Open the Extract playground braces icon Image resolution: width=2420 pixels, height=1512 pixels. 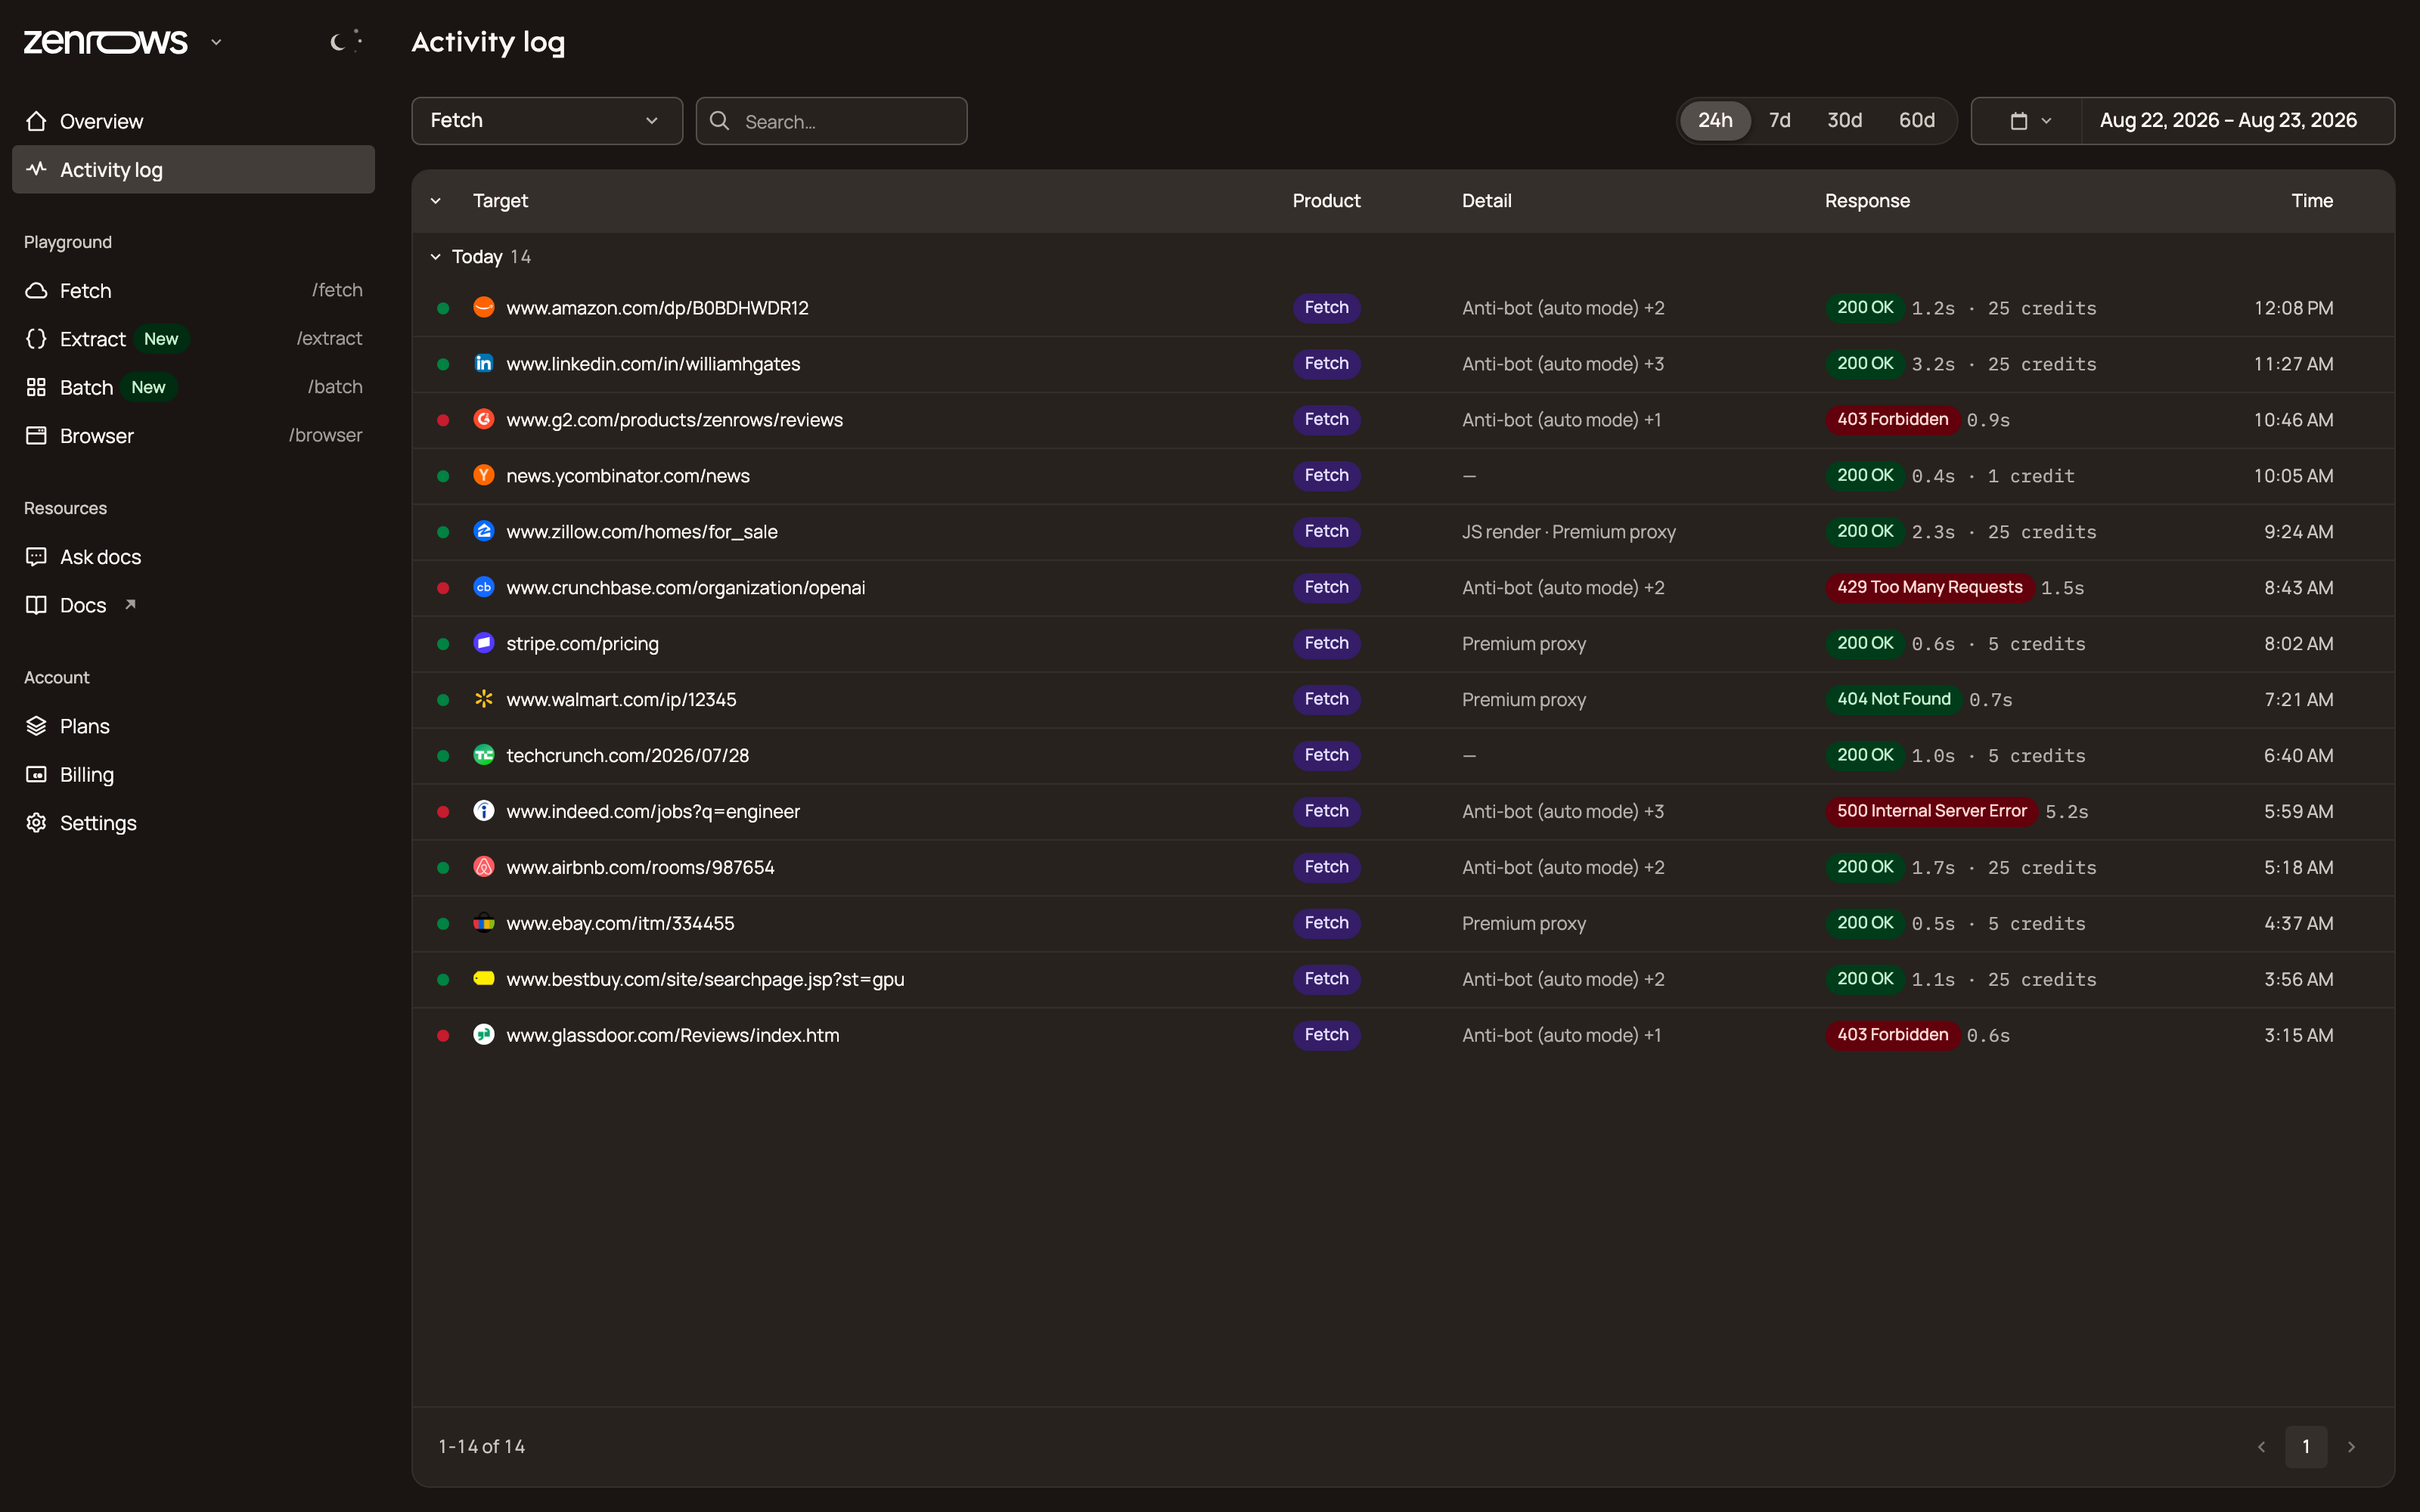37,338
